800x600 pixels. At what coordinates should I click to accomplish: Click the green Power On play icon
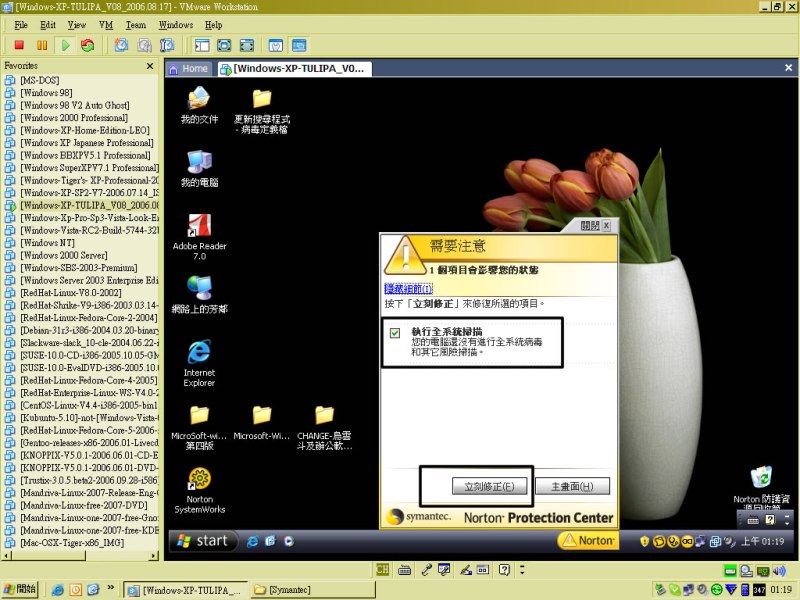click(65, 45)
